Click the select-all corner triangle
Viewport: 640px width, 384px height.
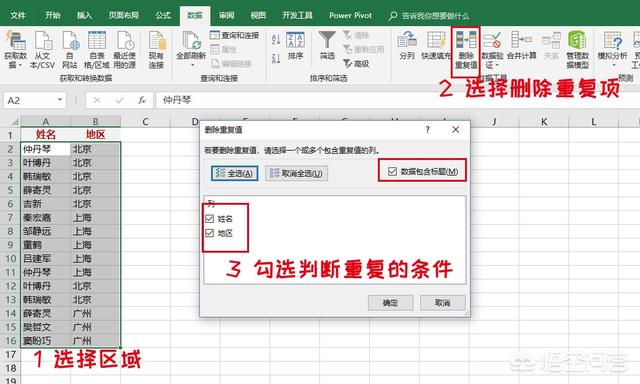click(14, 122)
